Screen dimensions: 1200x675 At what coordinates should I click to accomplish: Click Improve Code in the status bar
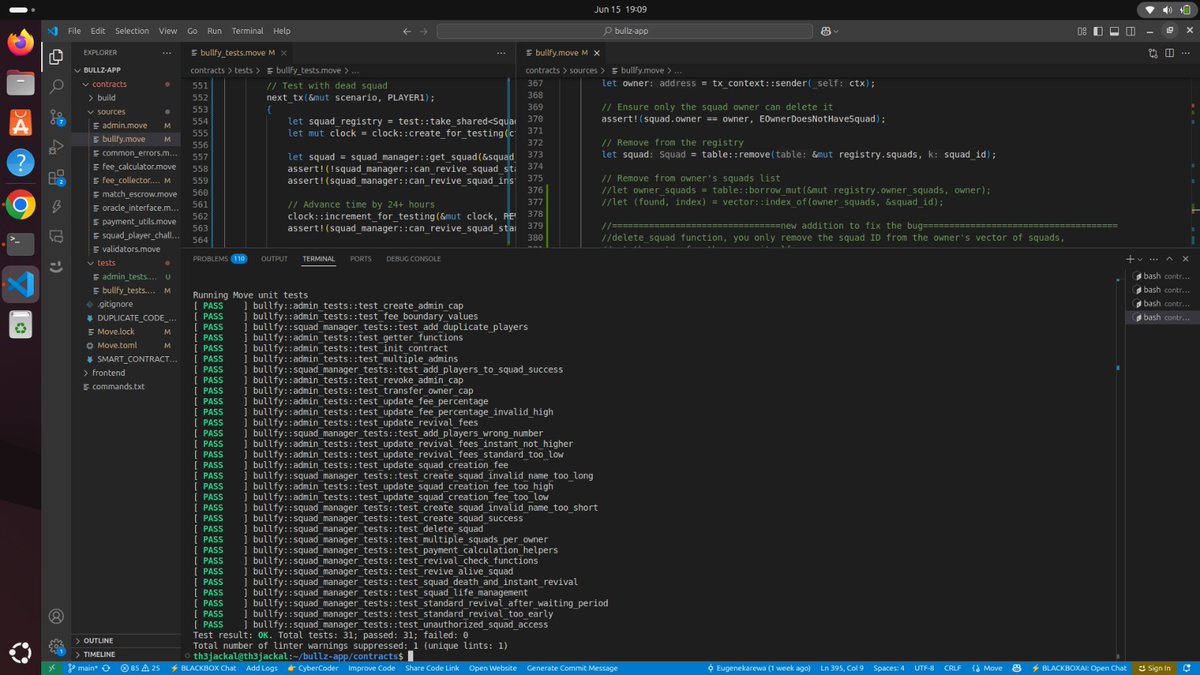click(371, 668)
